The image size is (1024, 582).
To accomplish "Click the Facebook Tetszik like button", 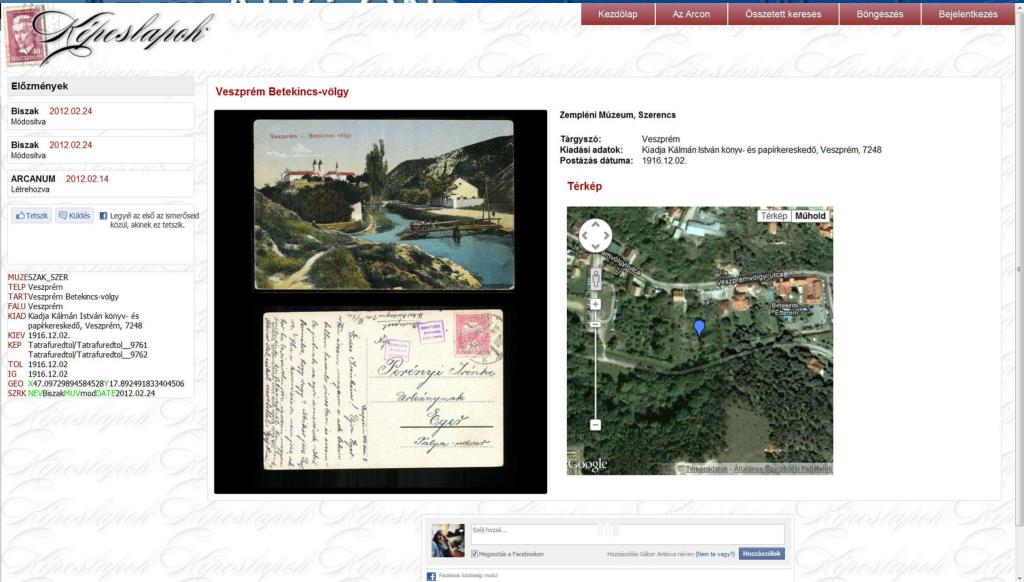I will 31,216.
